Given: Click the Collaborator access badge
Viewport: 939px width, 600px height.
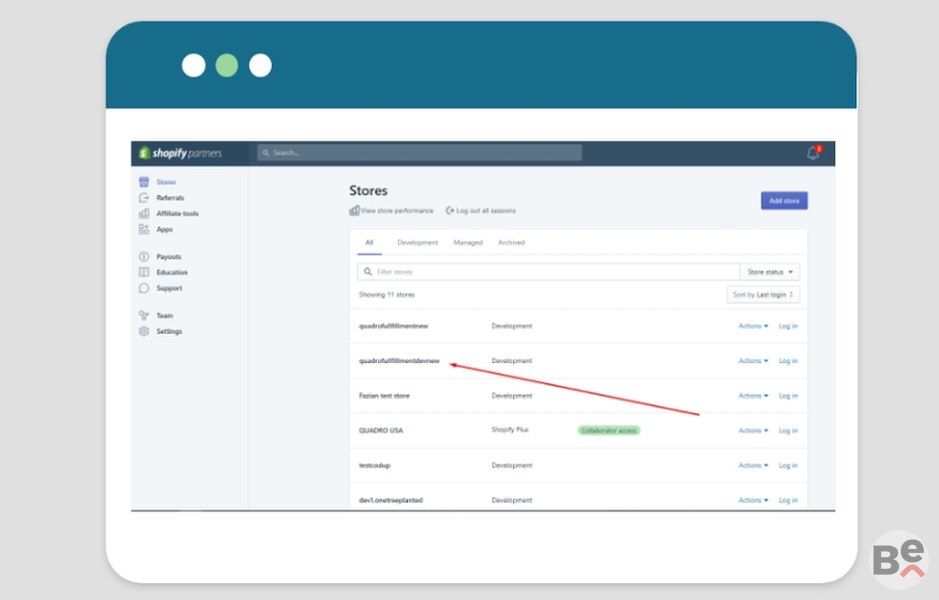Looking at the screenshot, I should coord(608,431).
